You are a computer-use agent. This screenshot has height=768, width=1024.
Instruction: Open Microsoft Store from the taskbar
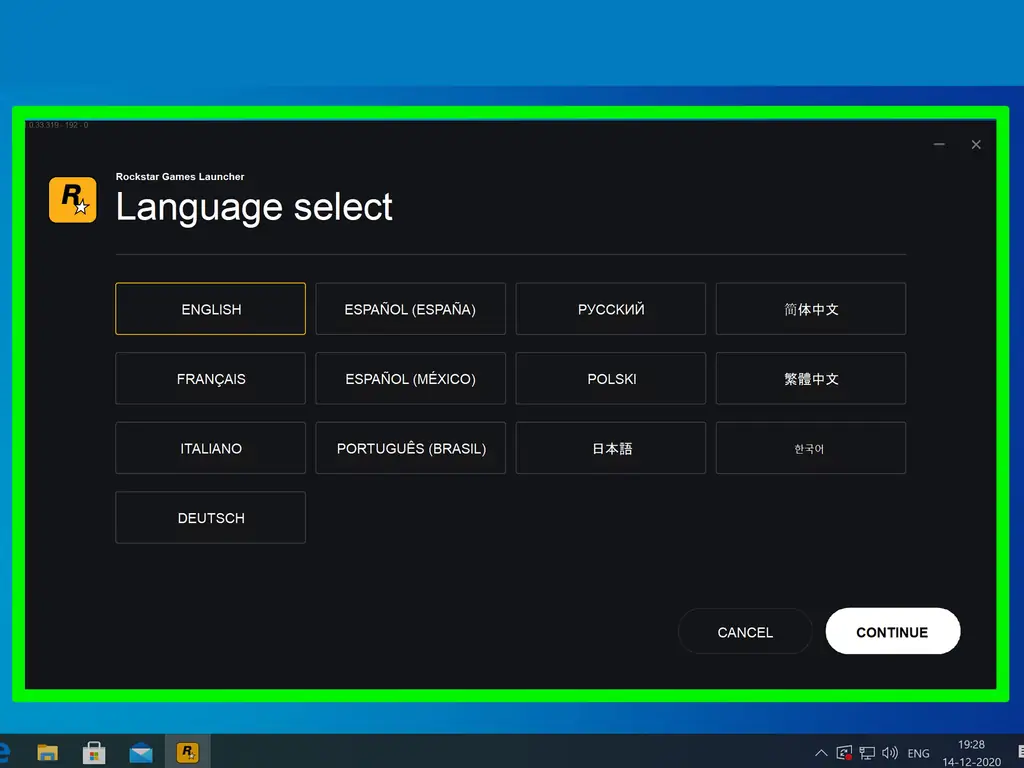point(94,752)
